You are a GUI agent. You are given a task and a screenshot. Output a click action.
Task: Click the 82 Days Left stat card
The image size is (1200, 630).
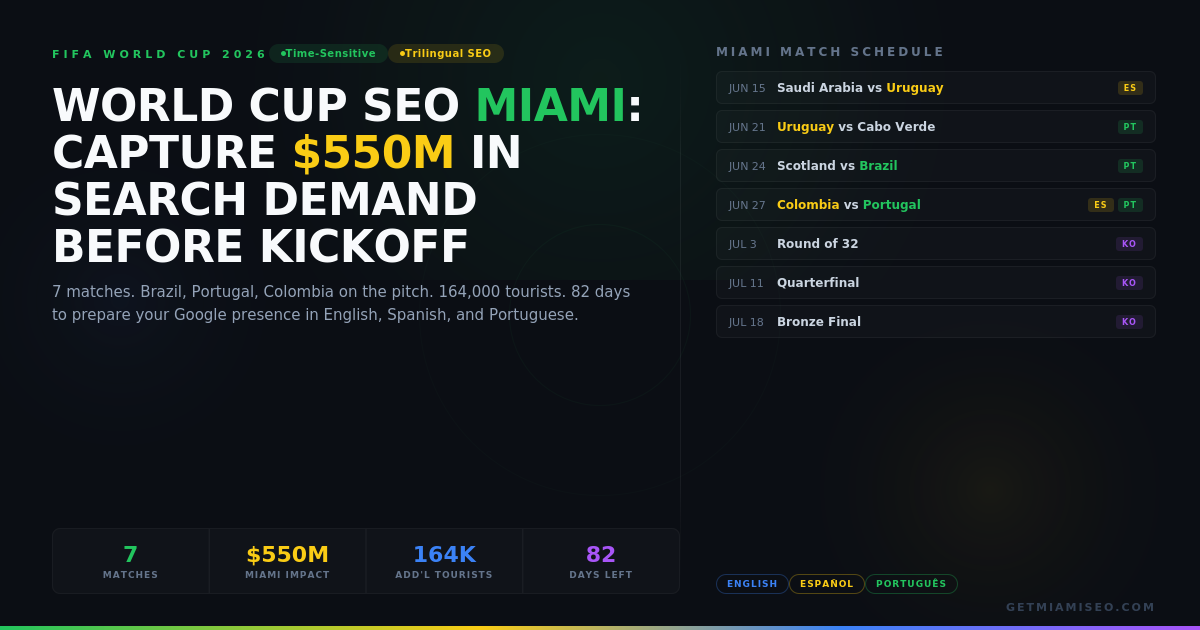pyautogui.click(x=600, y=561)
